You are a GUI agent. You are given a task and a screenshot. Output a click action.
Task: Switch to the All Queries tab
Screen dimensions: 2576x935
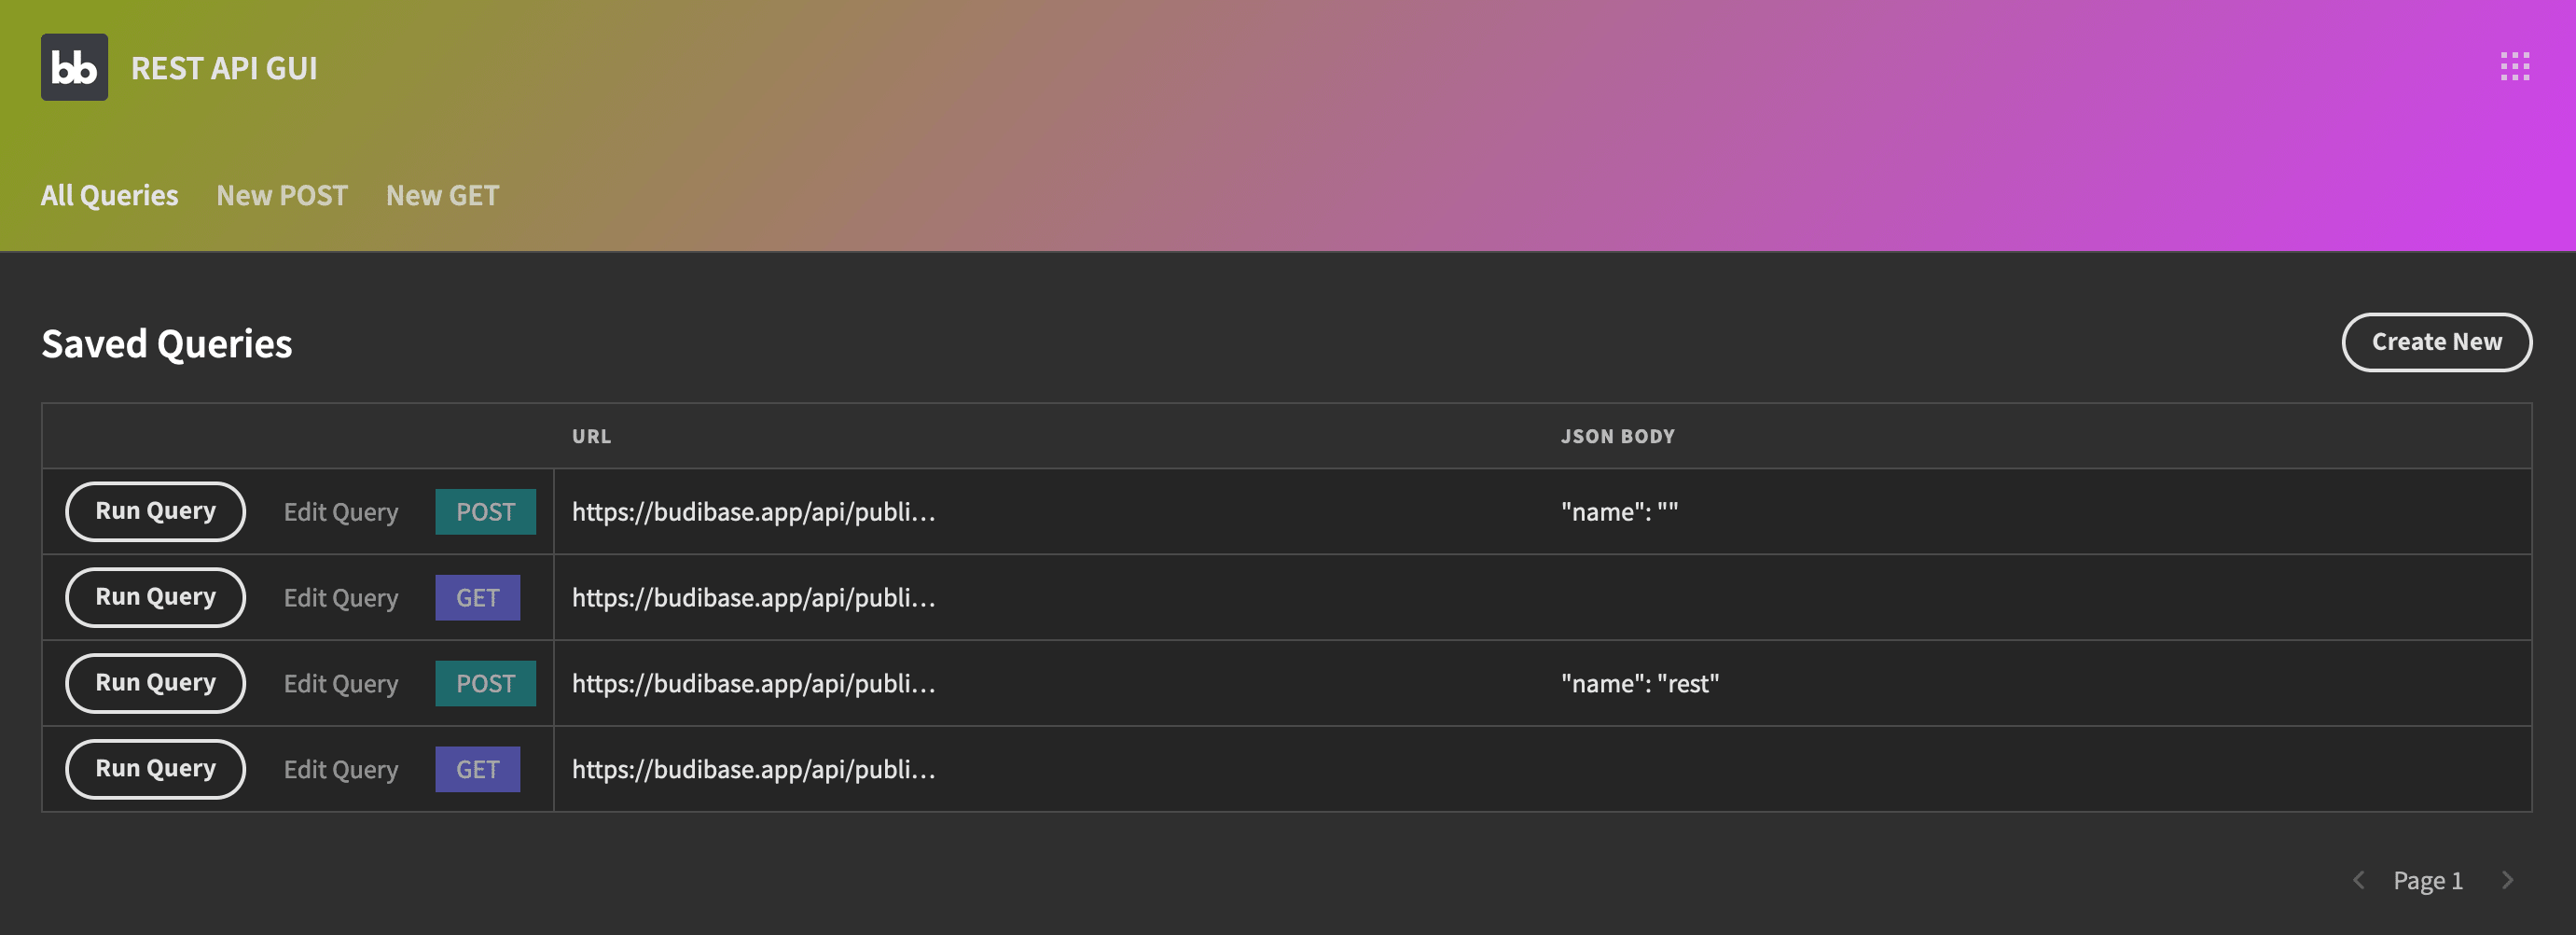coord(109,195)
